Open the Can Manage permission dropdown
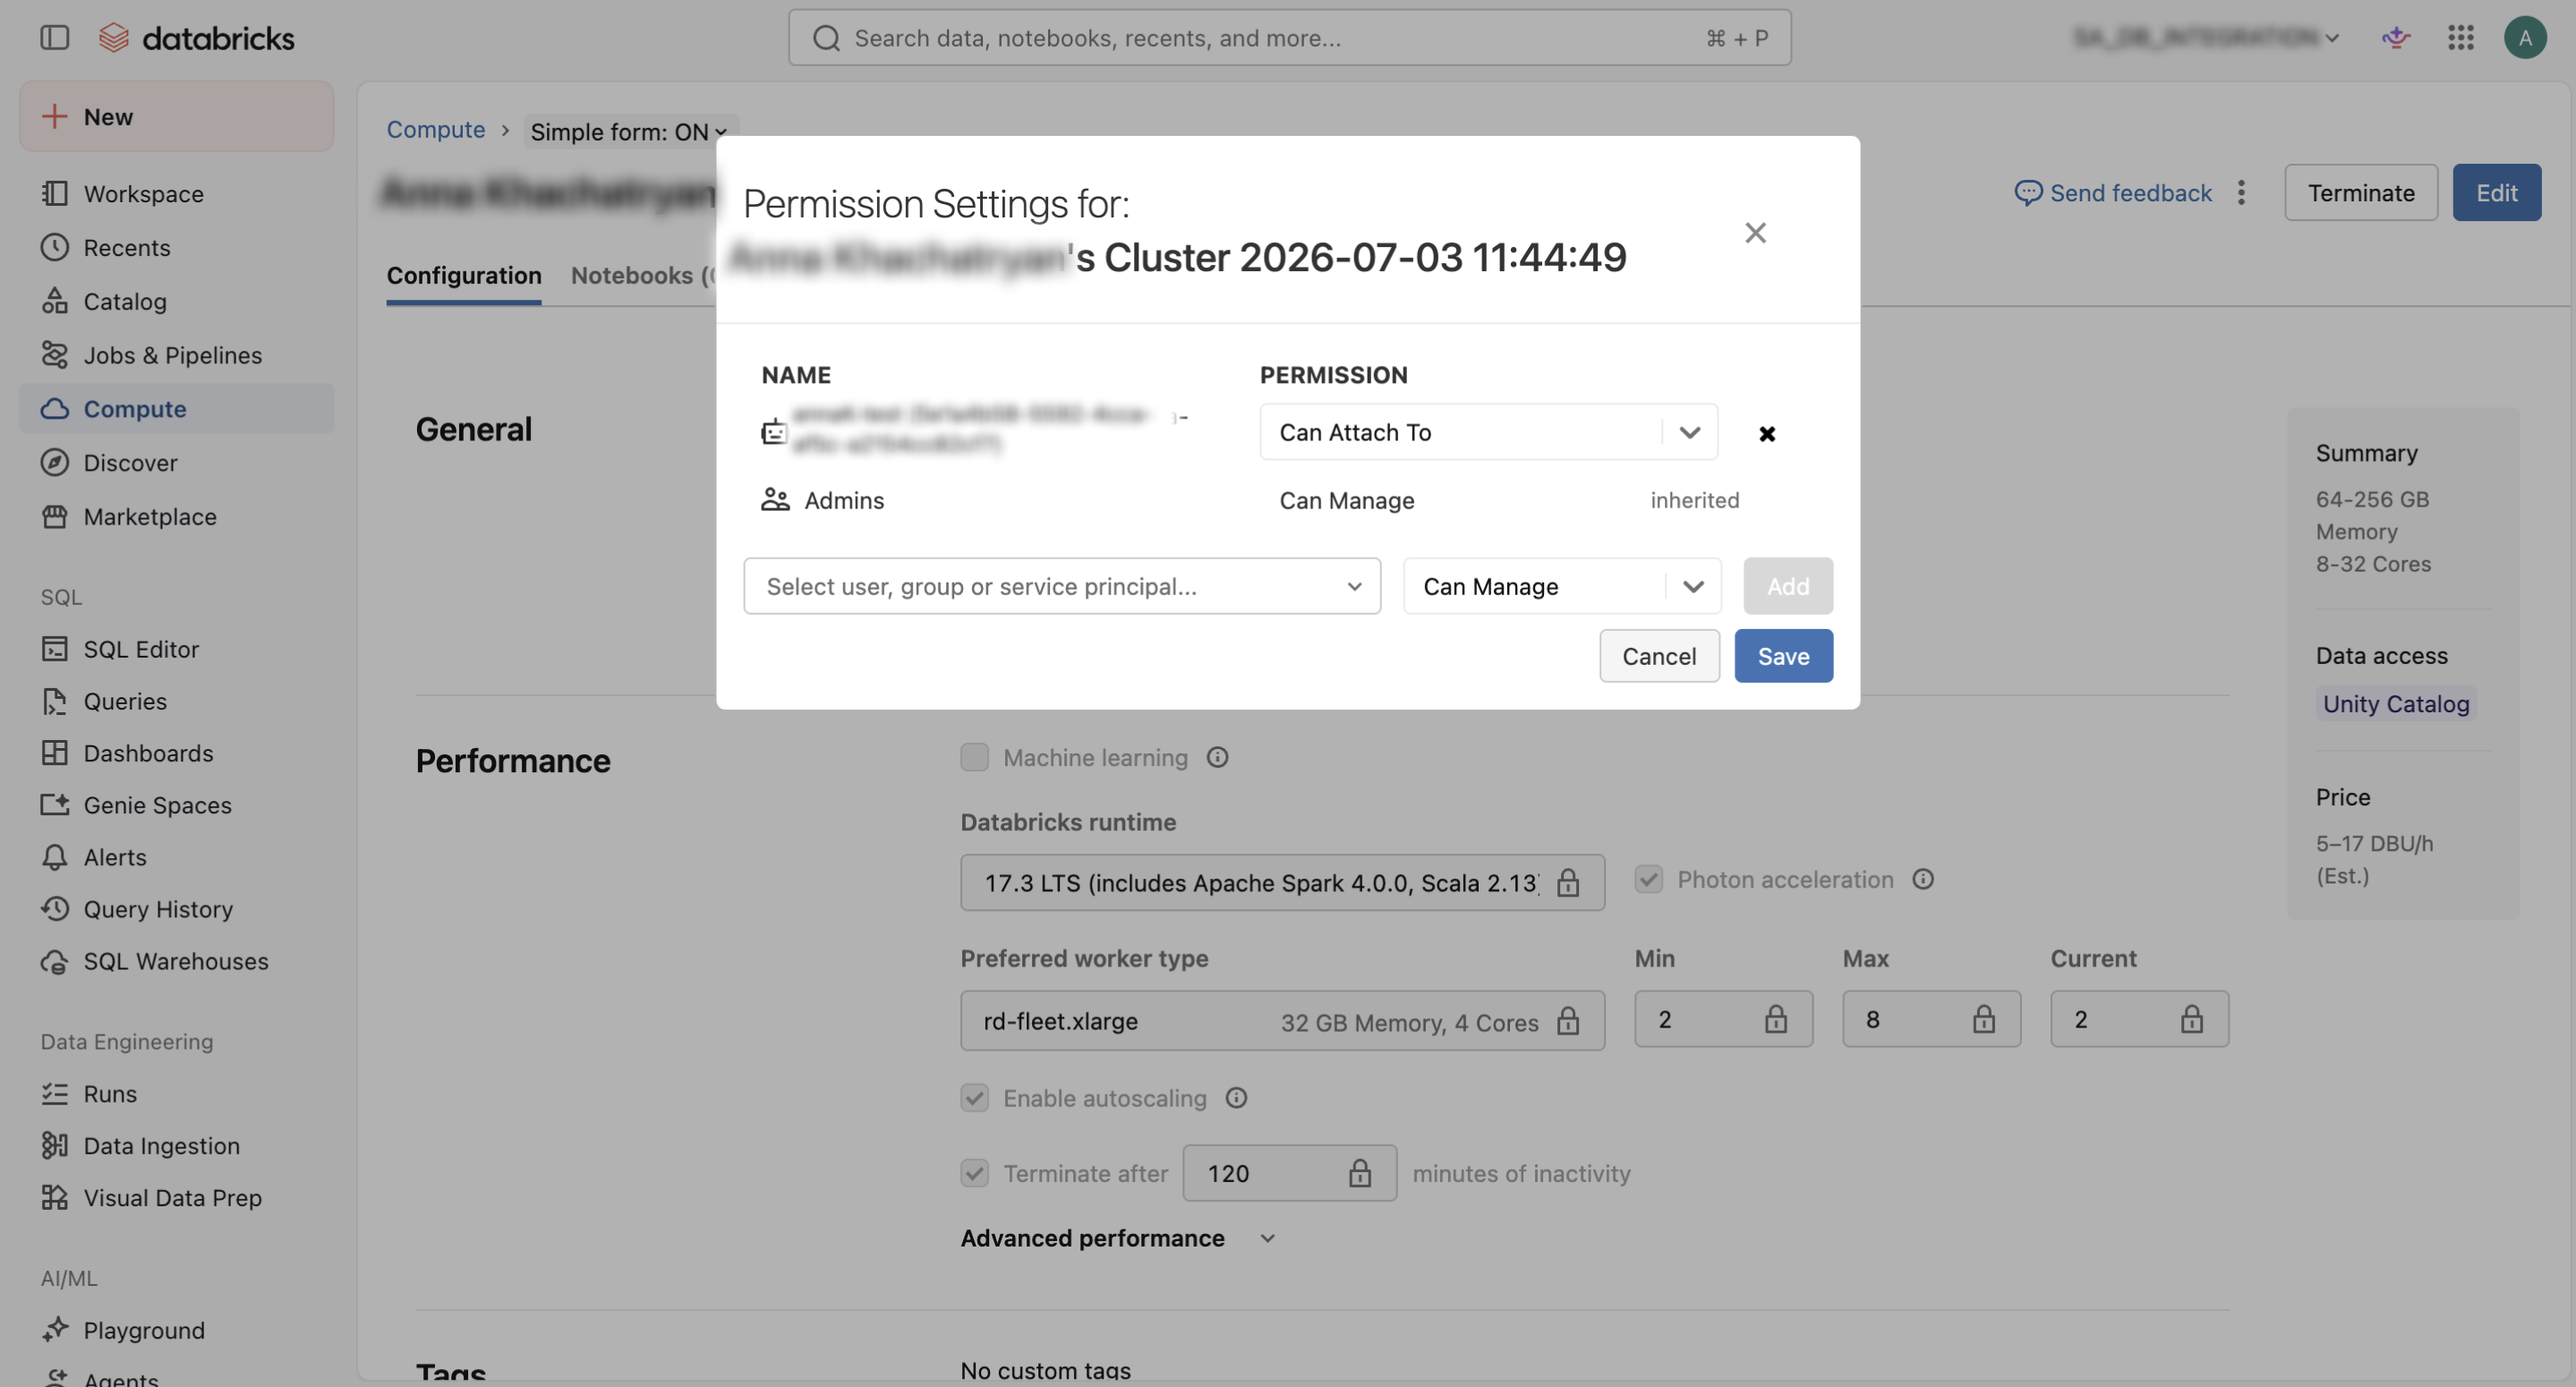Screen dimensions: 2576x1387 point(1562,585)
